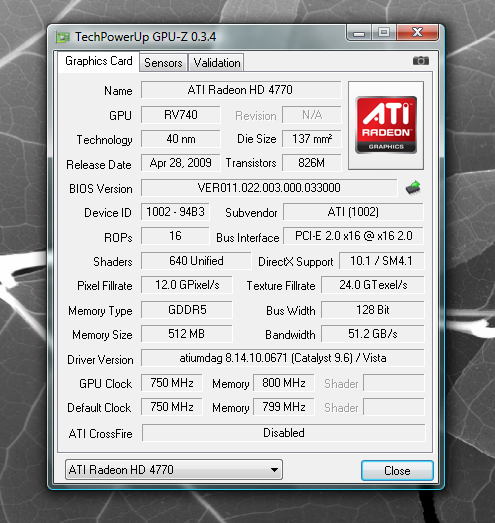Minimize the GPU-Z window
Screen dimensions: 495x523
click(359, 33)
